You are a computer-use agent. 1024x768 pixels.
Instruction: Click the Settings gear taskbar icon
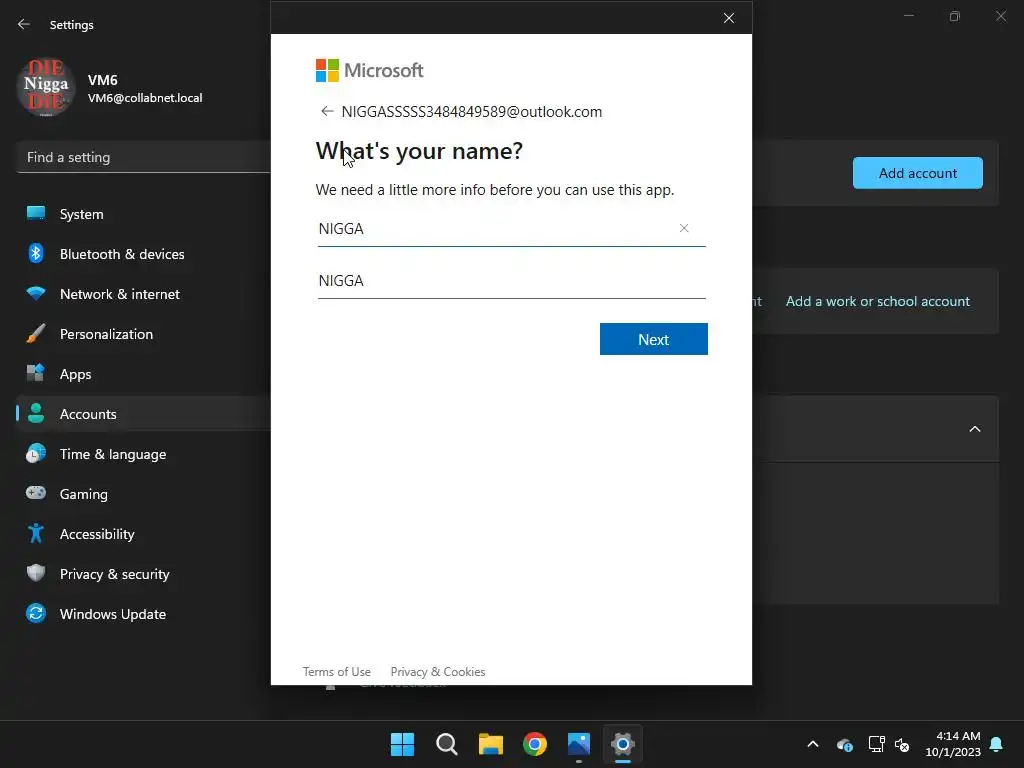pyautogui.click(x=623, y=744)
